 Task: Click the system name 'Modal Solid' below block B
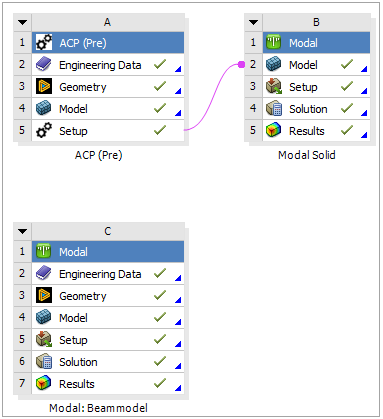[x=307, y=155]
